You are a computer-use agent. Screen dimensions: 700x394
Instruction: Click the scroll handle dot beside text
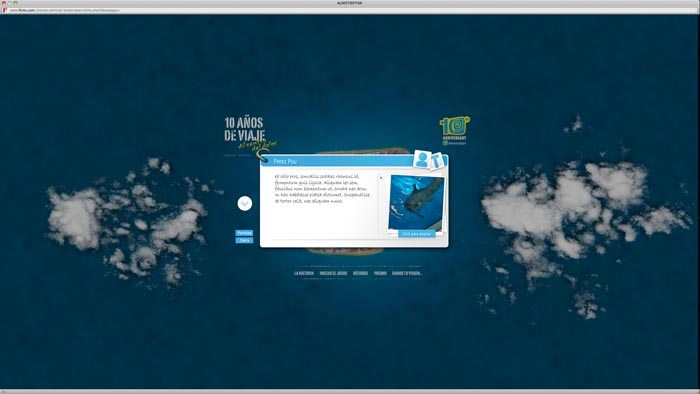[x=381, y=178]
